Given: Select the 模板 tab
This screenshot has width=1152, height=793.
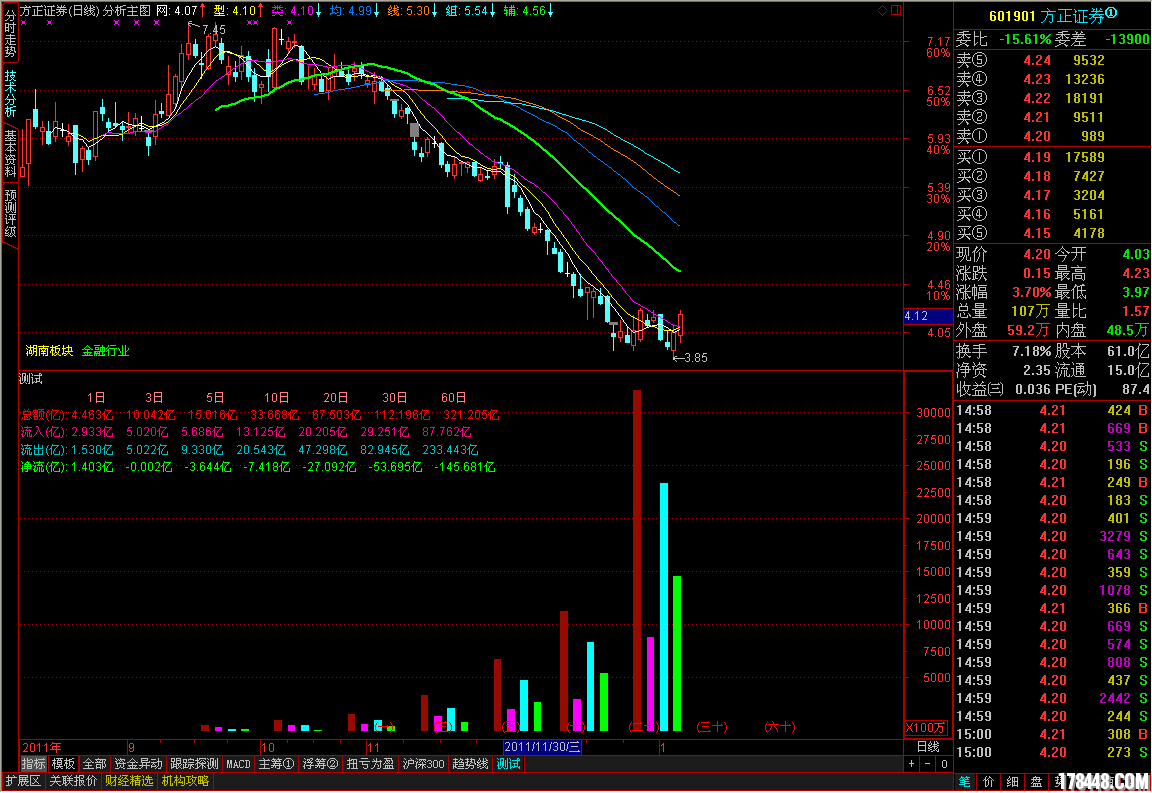Looking at the screenshot, I should (63, 764).
